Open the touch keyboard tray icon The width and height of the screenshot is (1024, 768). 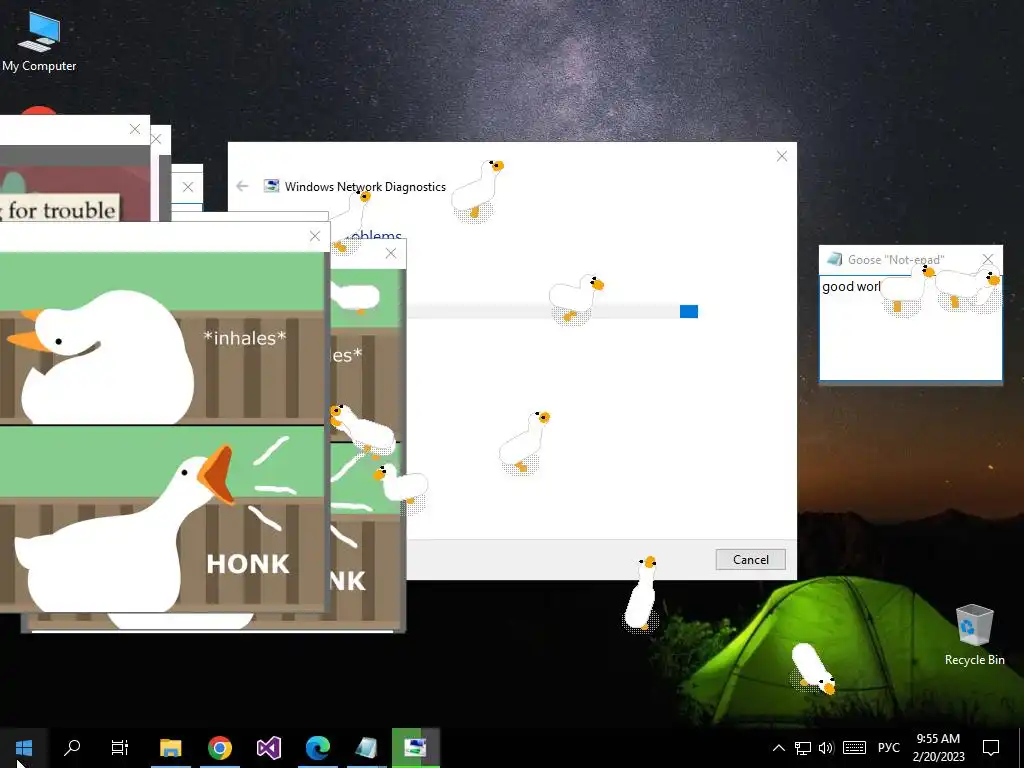coord(854,748)
